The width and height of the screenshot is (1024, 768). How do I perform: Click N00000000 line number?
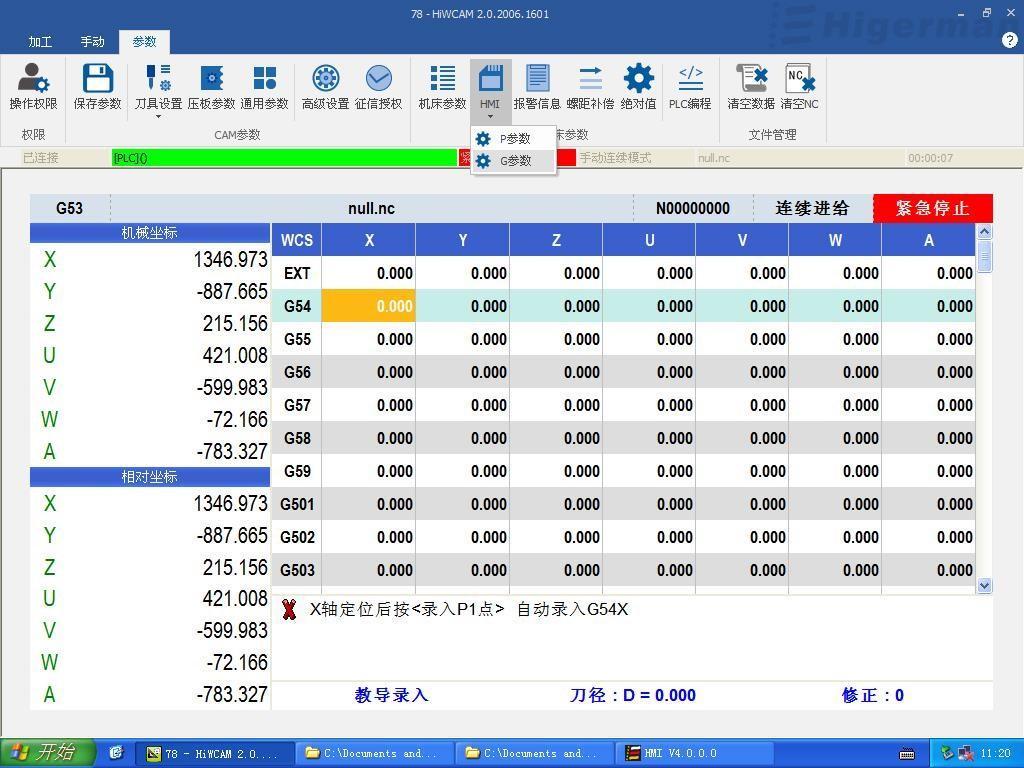click(x=693, y=208)
